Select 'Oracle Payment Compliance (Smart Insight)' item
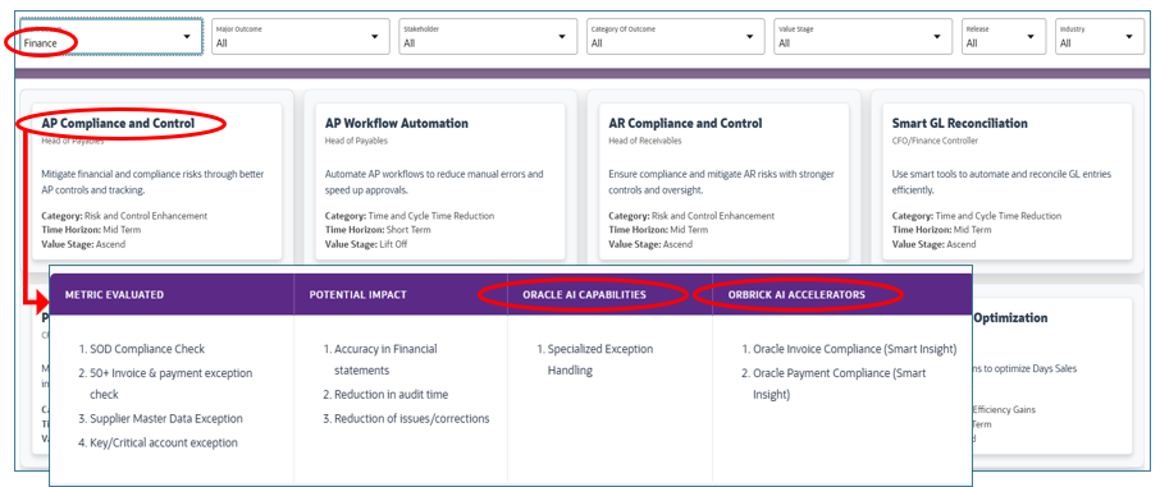Screen dimensions: 1160x487 tap(834, 383)
